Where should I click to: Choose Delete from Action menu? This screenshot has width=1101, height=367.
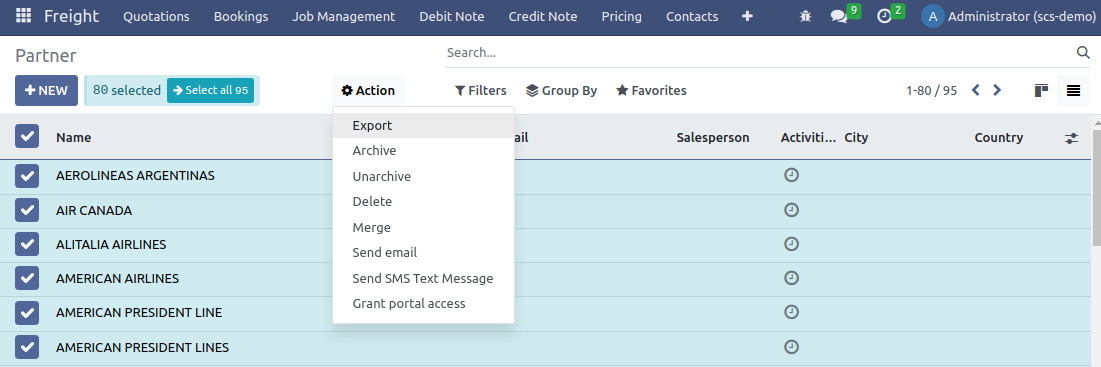[423, 201]
